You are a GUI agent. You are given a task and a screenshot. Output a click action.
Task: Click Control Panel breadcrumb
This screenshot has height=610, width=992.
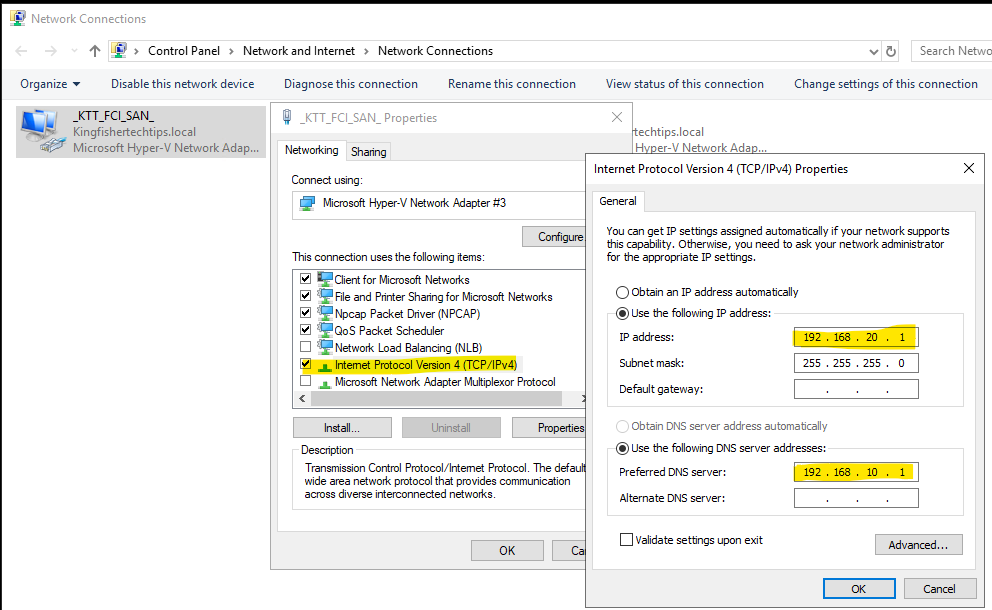click(x=183, y=51)
